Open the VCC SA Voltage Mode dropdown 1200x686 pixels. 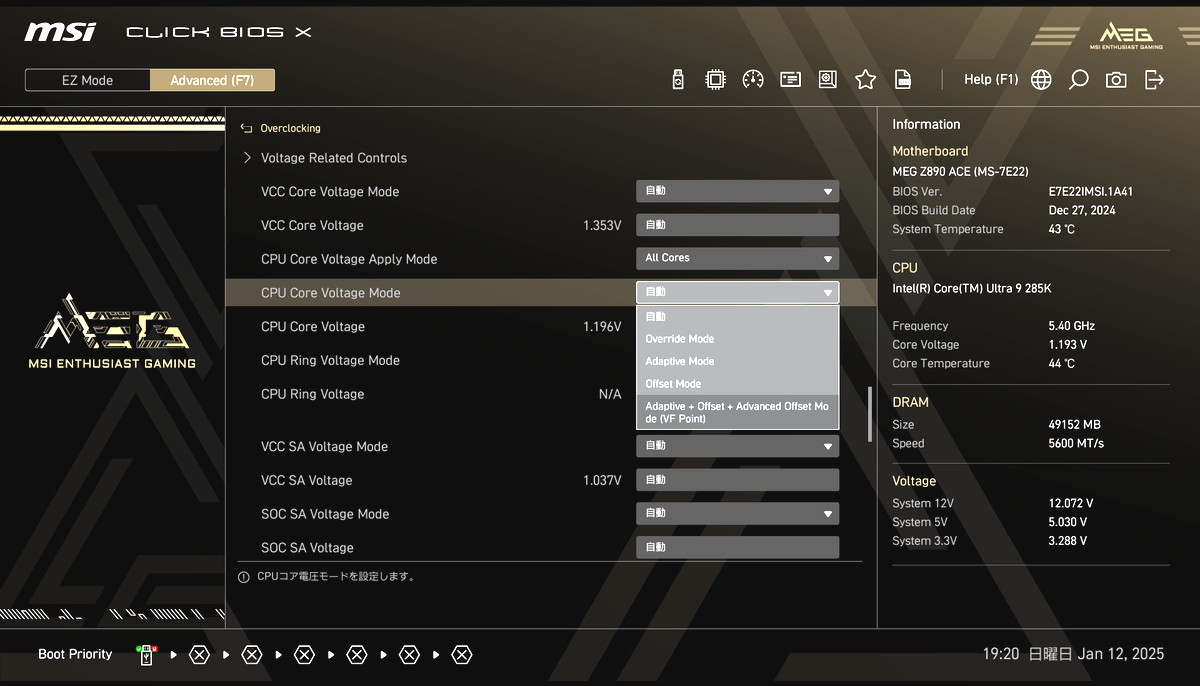coord(738,446)
